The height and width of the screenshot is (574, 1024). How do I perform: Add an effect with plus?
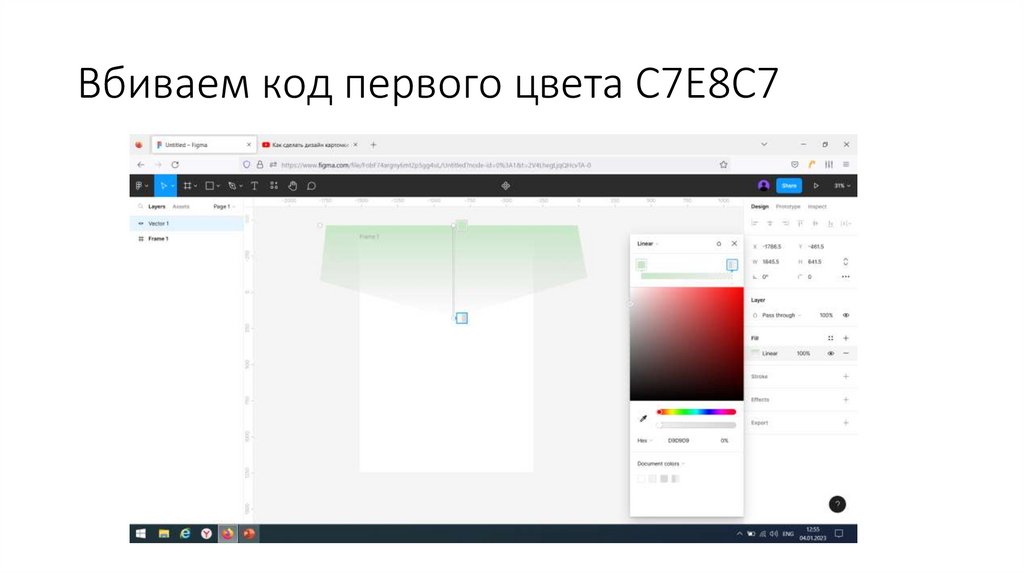coord(846,400)
